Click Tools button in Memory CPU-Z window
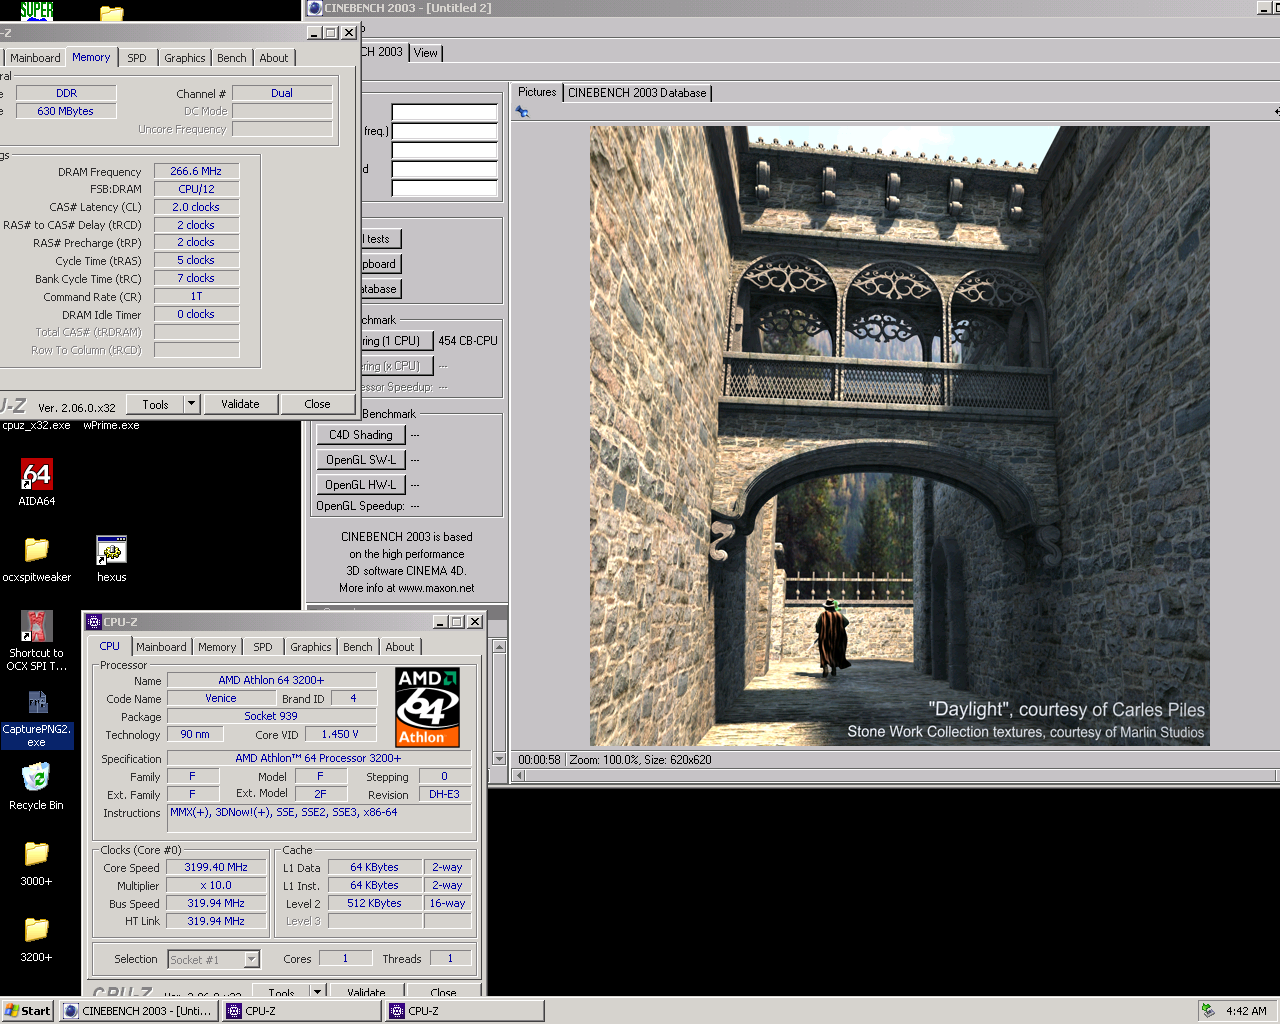This screenshot has width=1280, height=1024. 156,404
